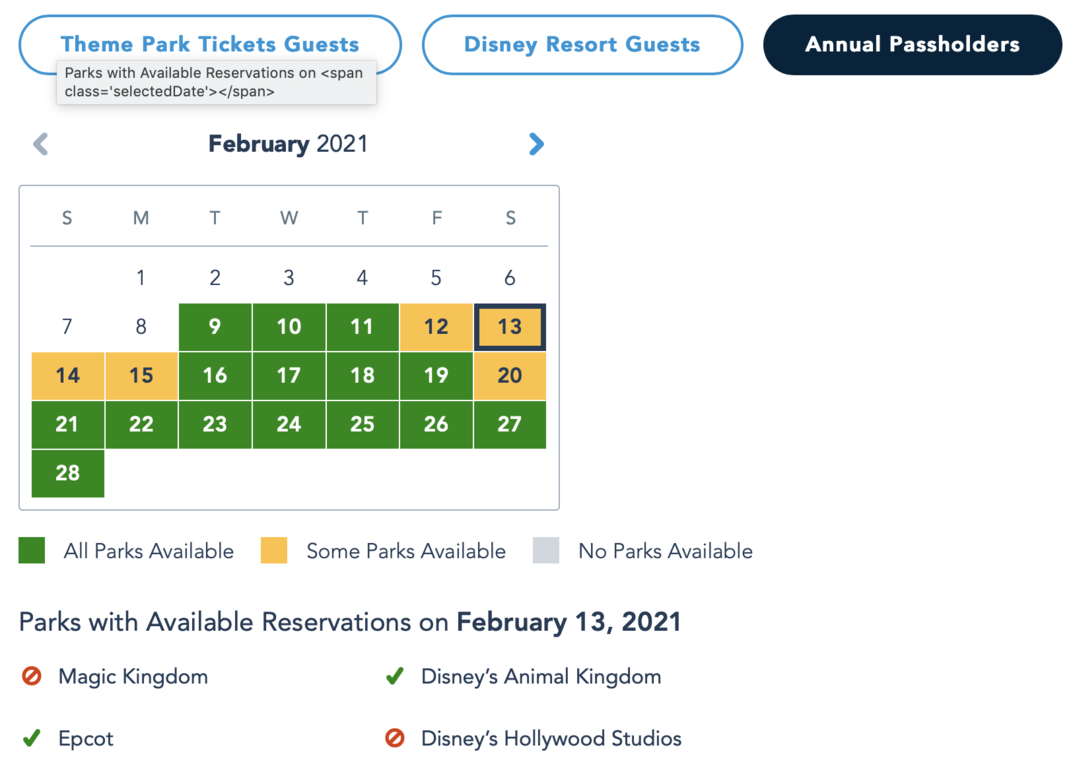This screenshot has height=768, width=1075.
Task: Choose February 14 in the calendar
Action: pyautogui.click(x=67, y=376)
